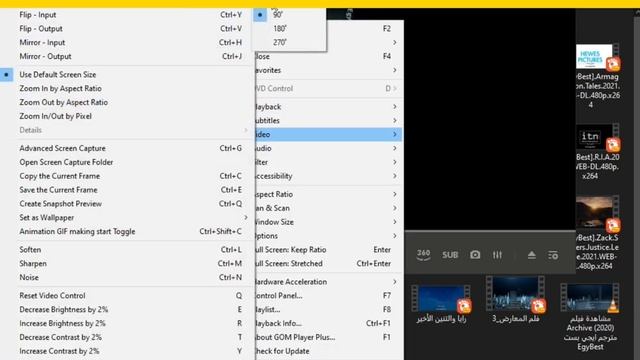This screenshot has width=640, height=360.
Task: Choose Flip - Output menu entry
Action: (x=126, y=29)
